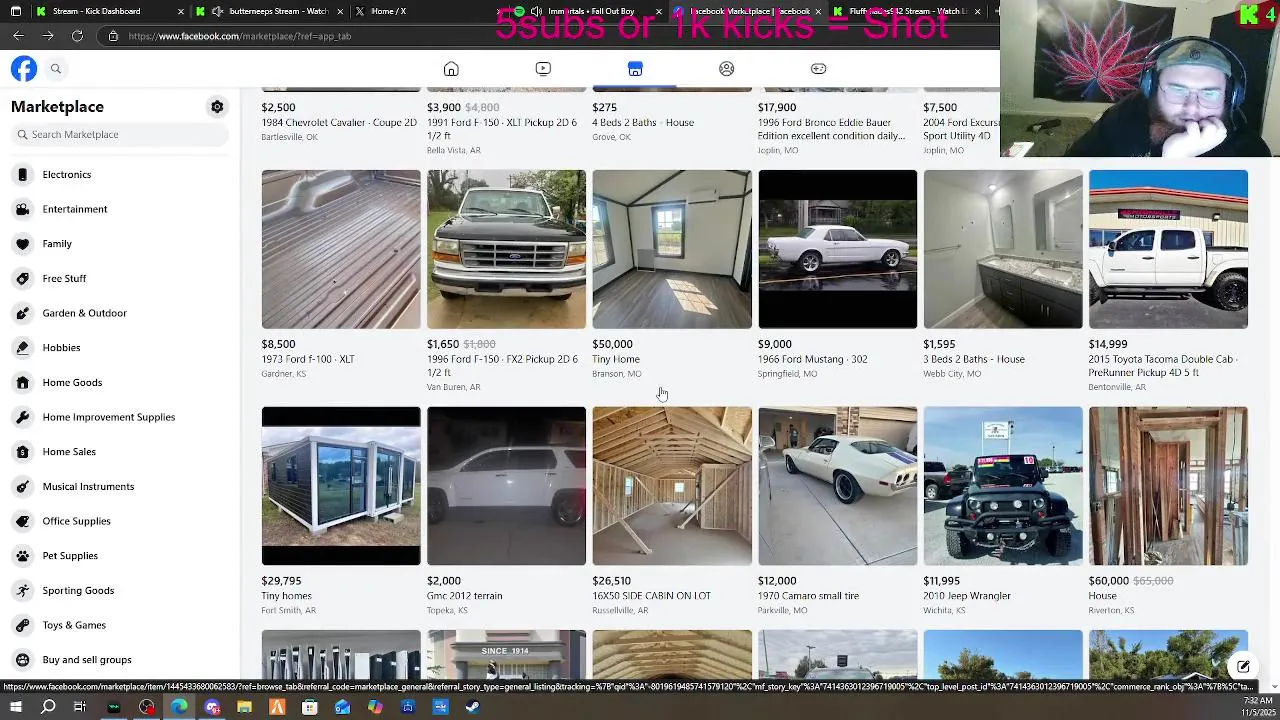Open the $50,000 Tiny Home listing photo
Screen dimensions: 1280x720
coord(672,249)
